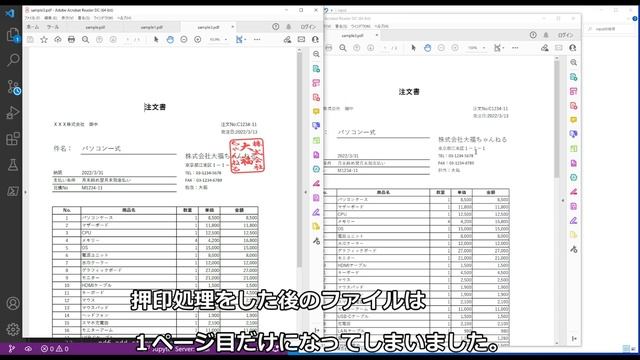Image resolution: width=640 pixels, height=360 pixels.
Task: Click the login button in right Acrobat window
Action: (565, 35)
